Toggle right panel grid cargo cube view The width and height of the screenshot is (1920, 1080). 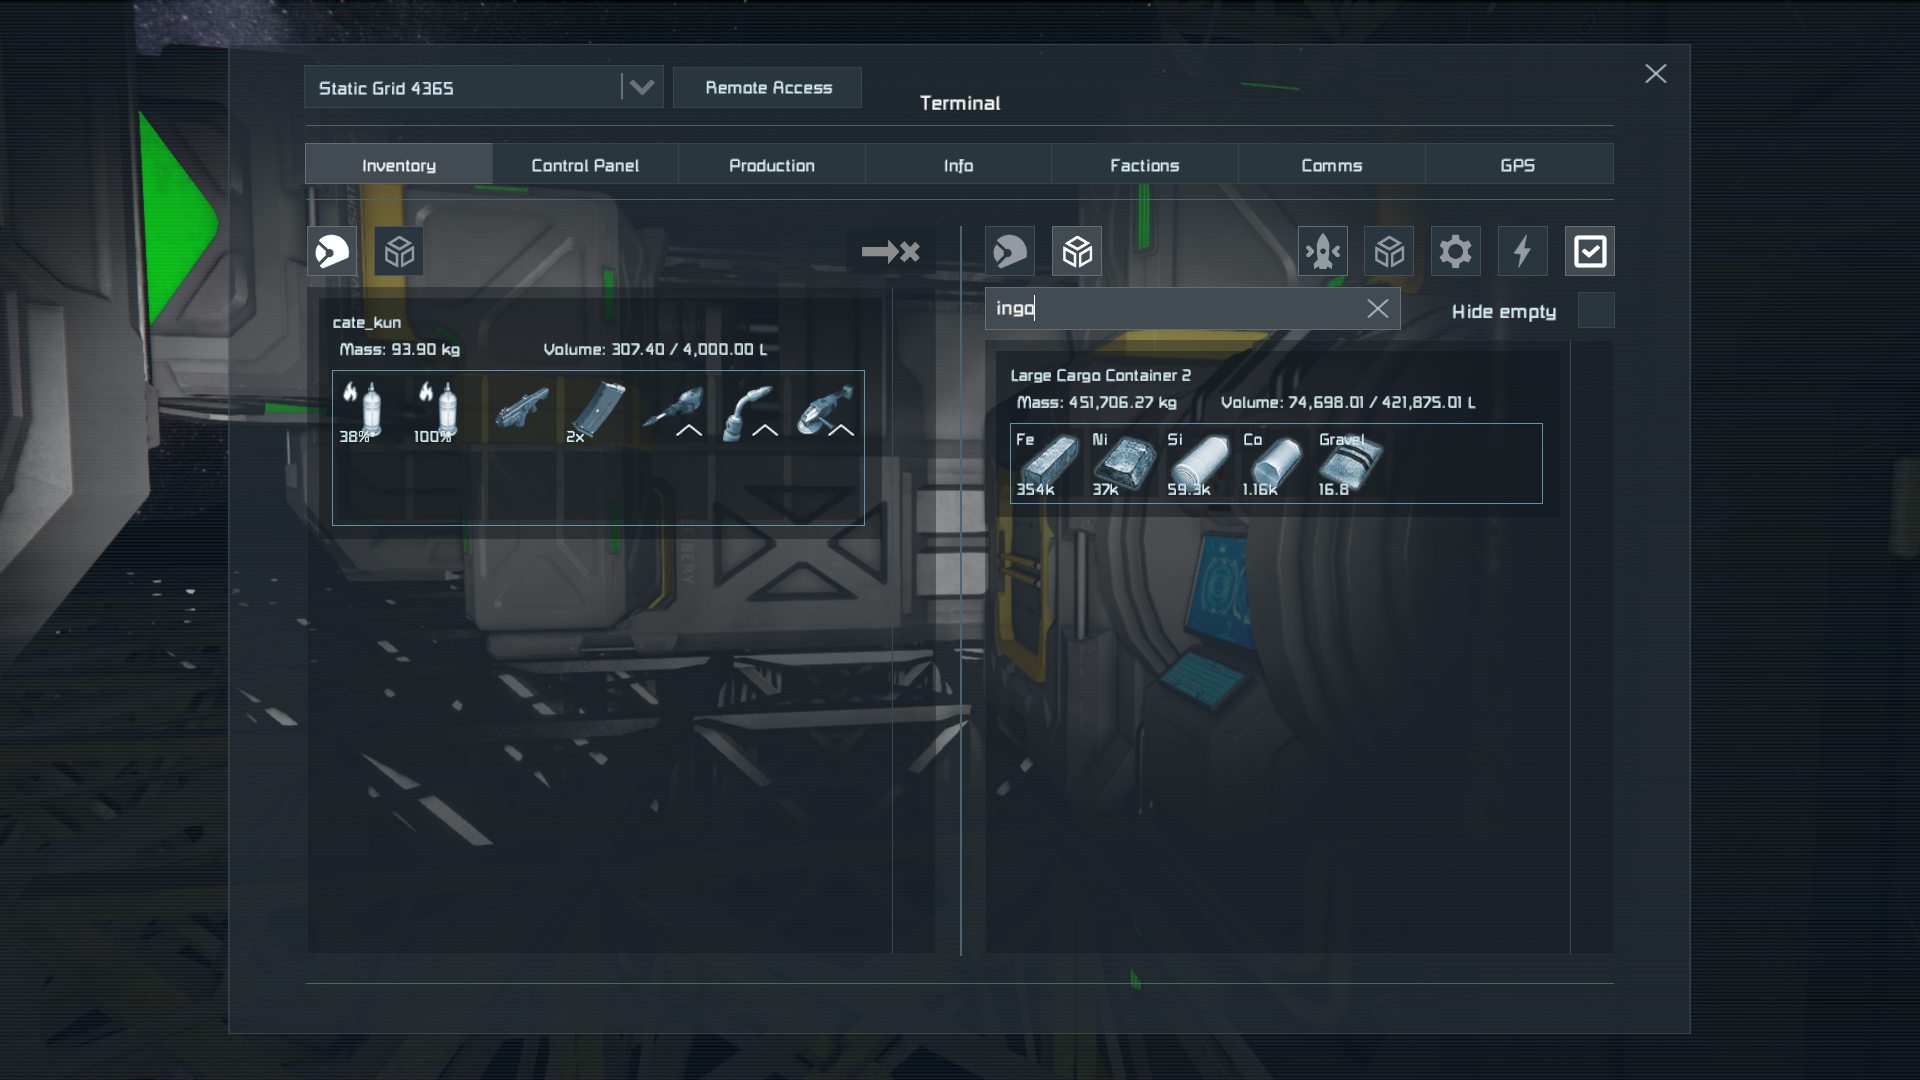point(1077,251)
